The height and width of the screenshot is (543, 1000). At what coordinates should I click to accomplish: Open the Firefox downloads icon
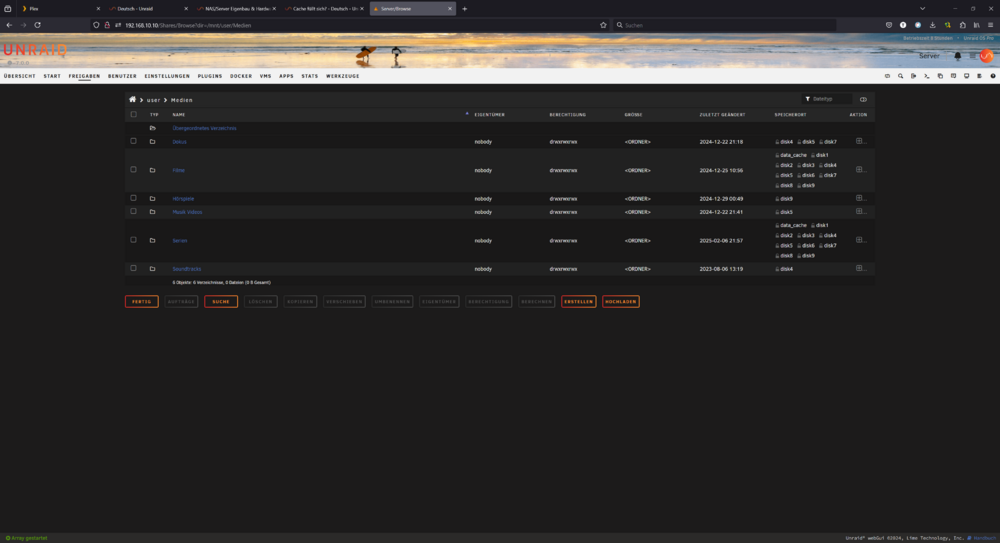932,25
